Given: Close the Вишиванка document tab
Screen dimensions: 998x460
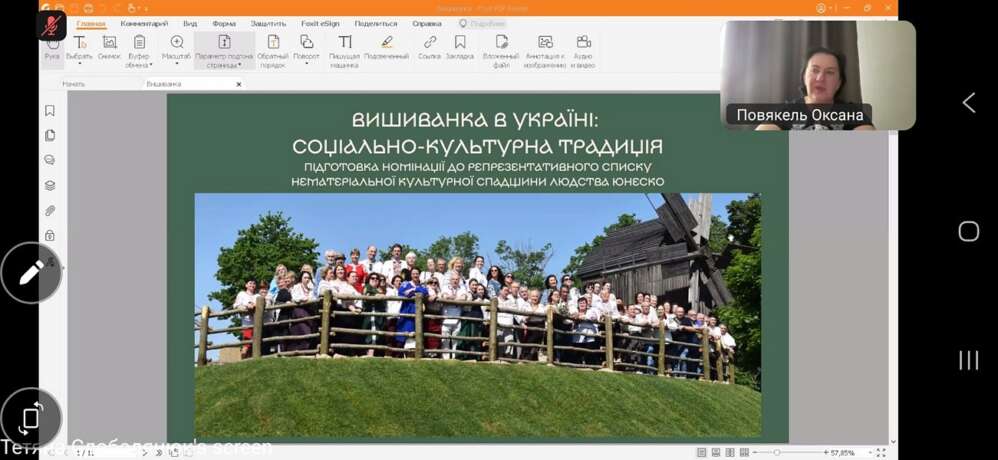Looking at the screenshot, I should coord(239,84).
